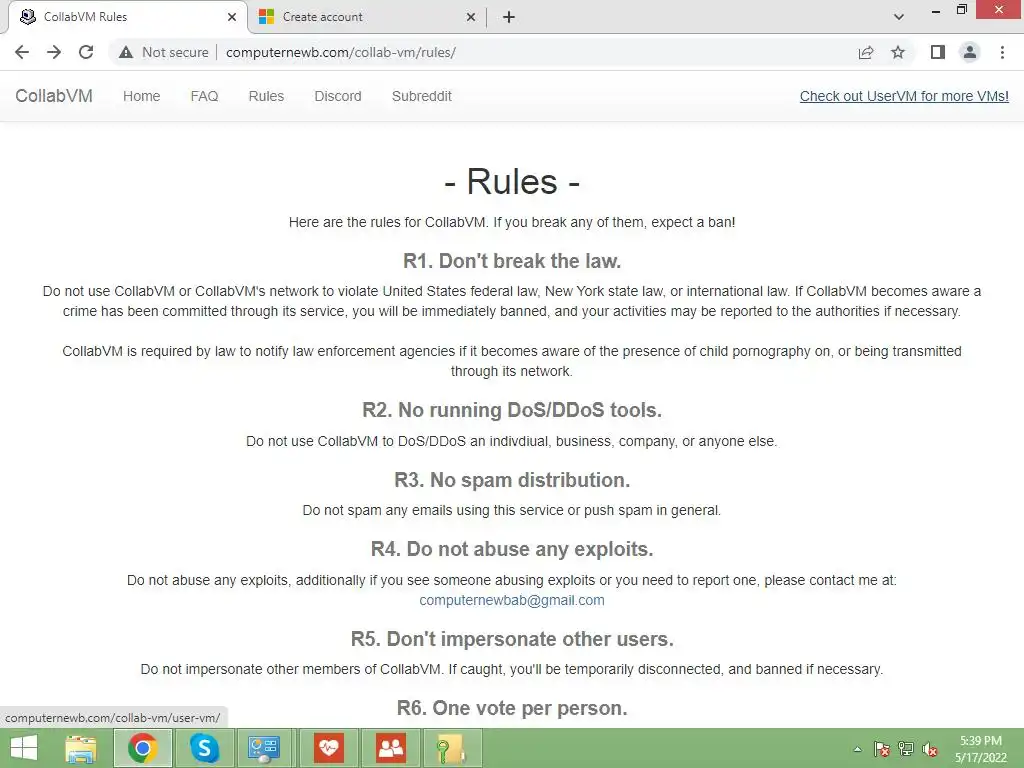Click heading 'R3. No spam distribution.'
Viewport: 1024px width, 768px height.
click(x=512, y=480)
